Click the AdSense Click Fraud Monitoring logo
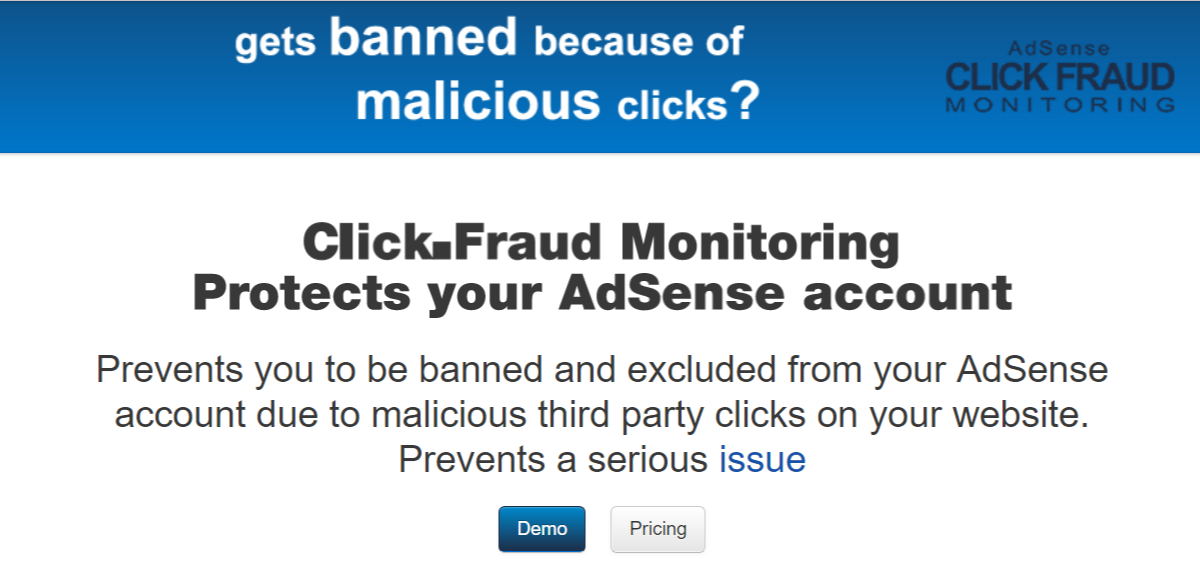 coord(1060,76)
